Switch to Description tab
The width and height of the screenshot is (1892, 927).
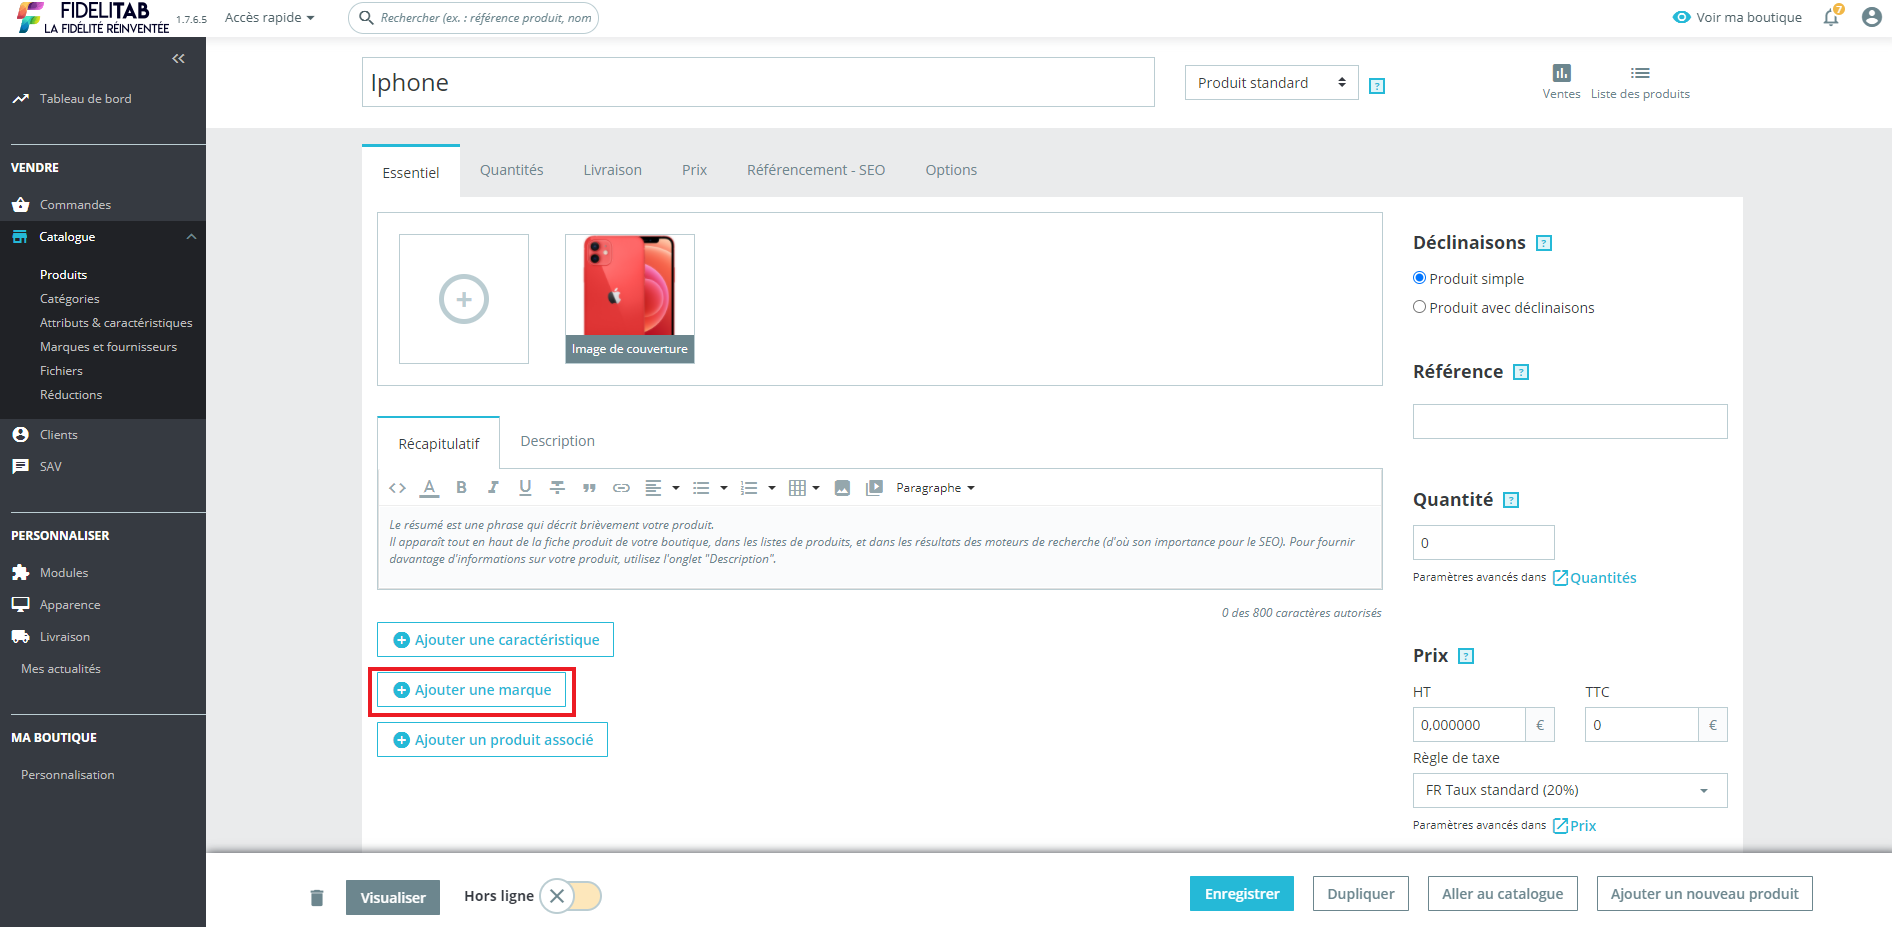[557, 441]
